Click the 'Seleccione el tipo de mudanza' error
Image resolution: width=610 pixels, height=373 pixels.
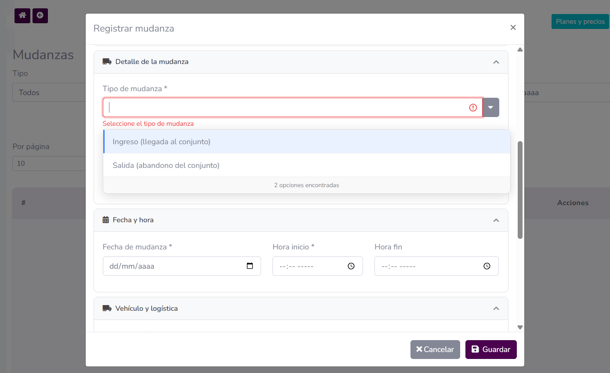click(148, 124)
